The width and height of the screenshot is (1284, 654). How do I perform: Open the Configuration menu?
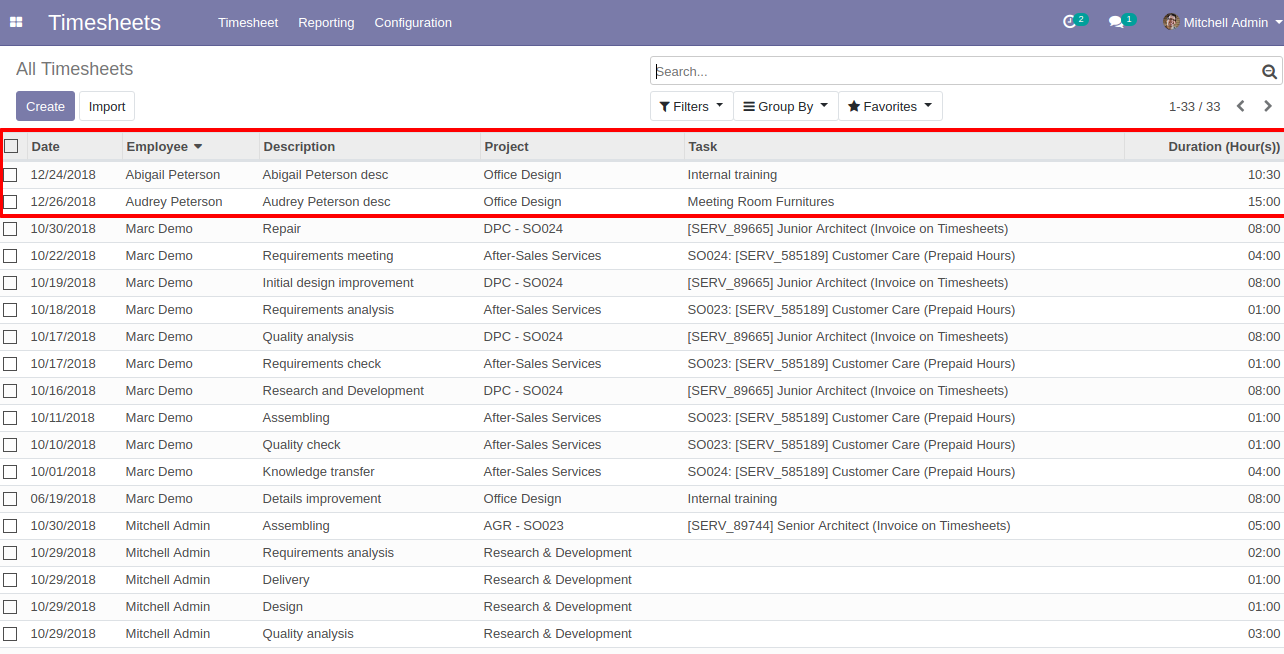click(x=413, y=22)
